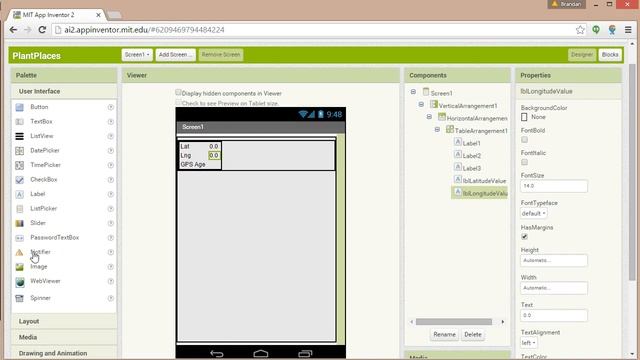Reload the page with browser refresh icon
Viewport: 640px width, 360px height.
[42, 30]
